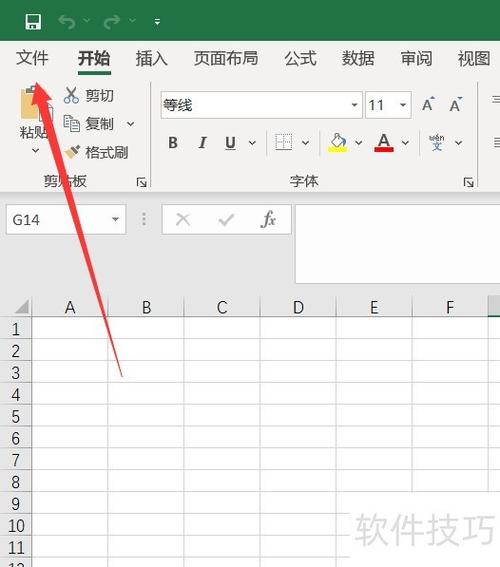The width and height of the screenshot is (500, 567).
Task: Decrease font size with smaller A icon
Action: pyautogui.click(x=456, y=105)
